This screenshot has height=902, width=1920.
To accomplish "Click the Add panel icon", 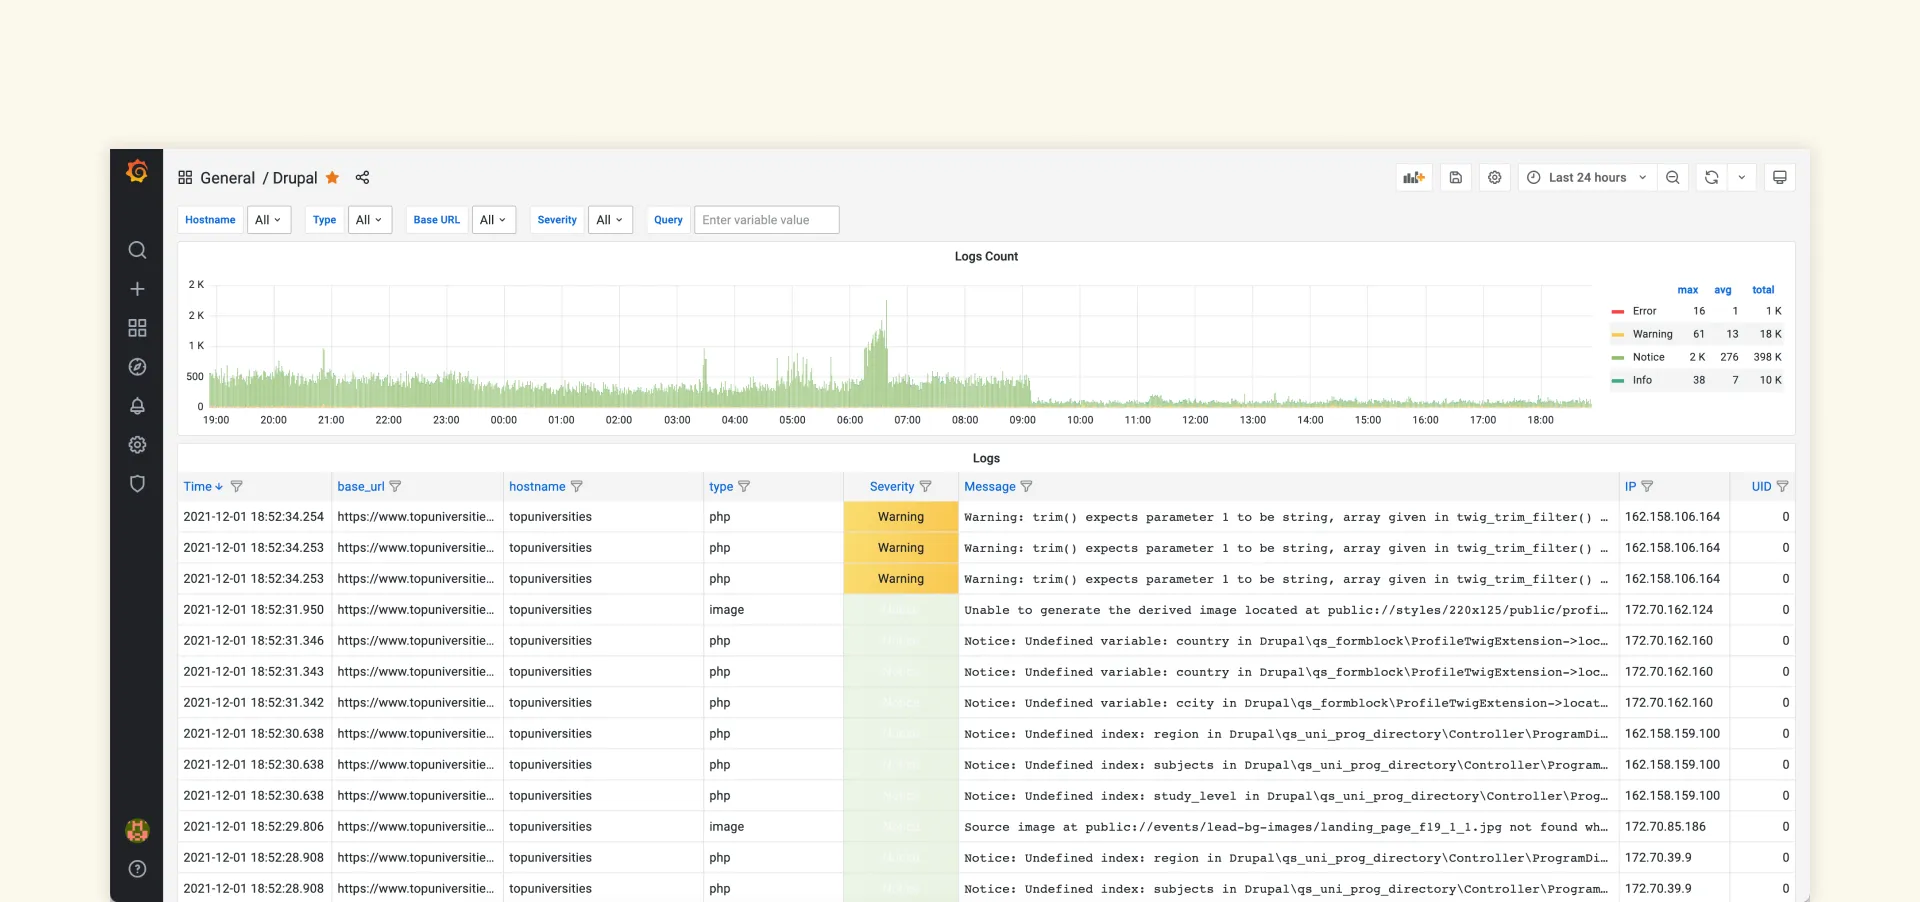I will [1413, 177].
